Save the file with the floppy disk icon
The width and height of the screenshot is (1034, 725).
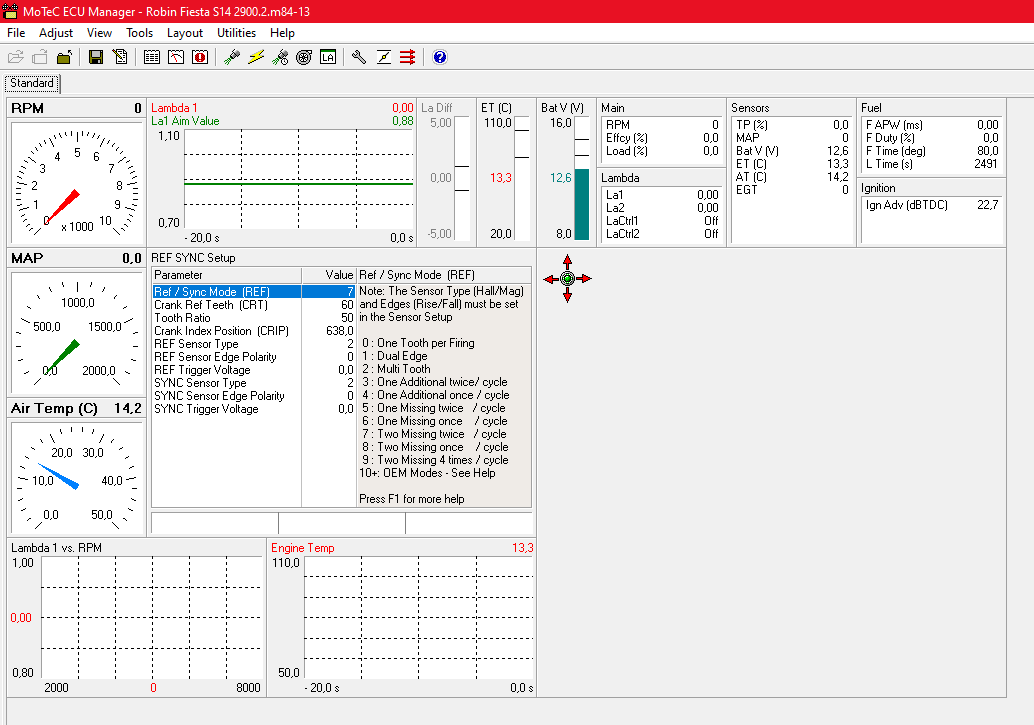coord(96,57)
